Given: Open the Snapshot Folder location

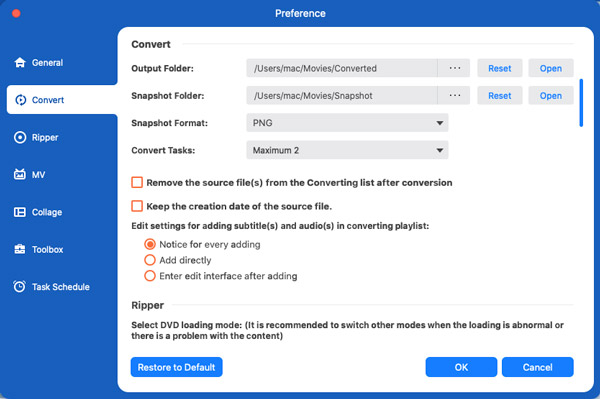Looking at the screenshot, I should click(551, 96).
